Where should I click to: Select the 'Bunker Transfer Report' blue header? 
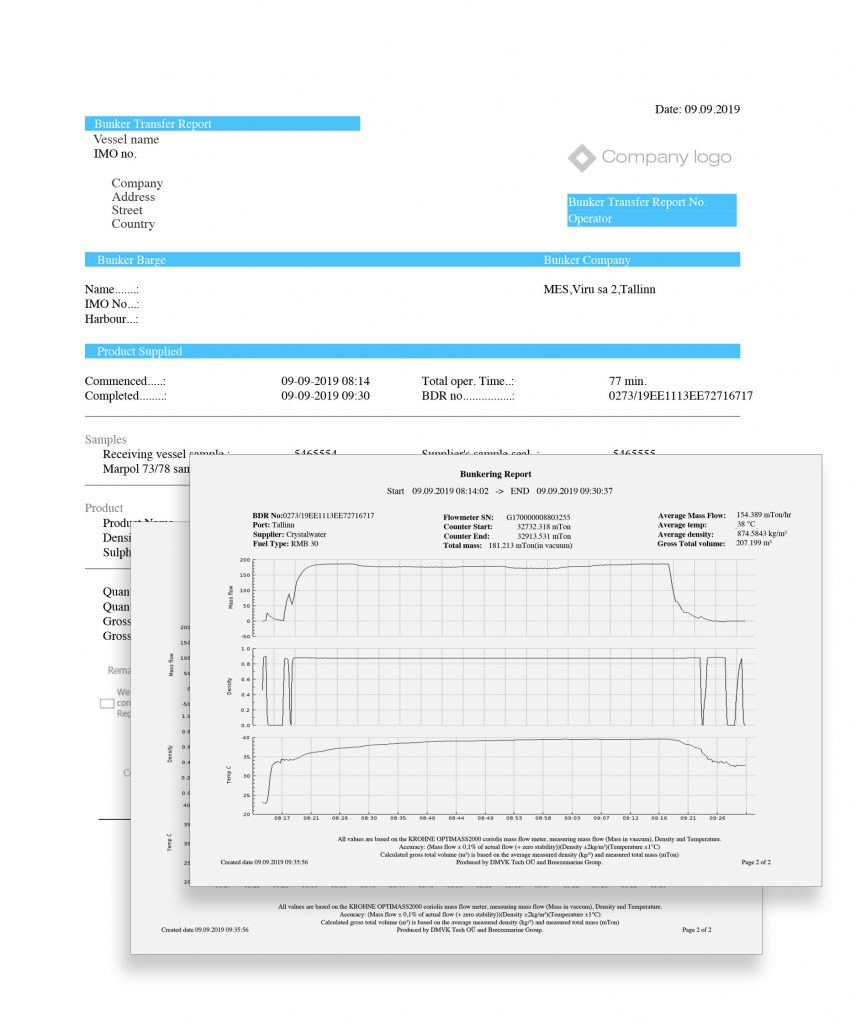[x=222, y=123]
